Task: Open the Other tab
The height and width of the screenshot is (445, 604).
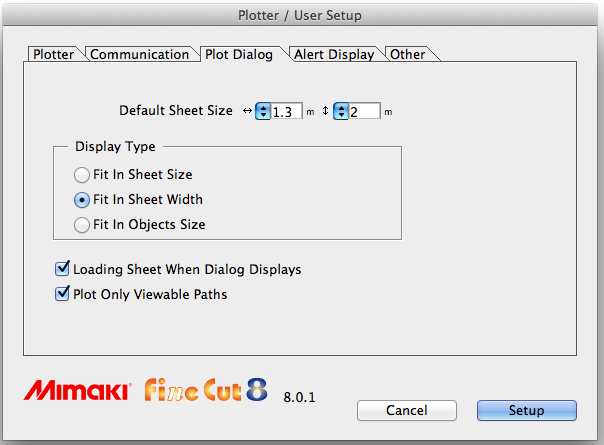Action: tap(408, 54)
